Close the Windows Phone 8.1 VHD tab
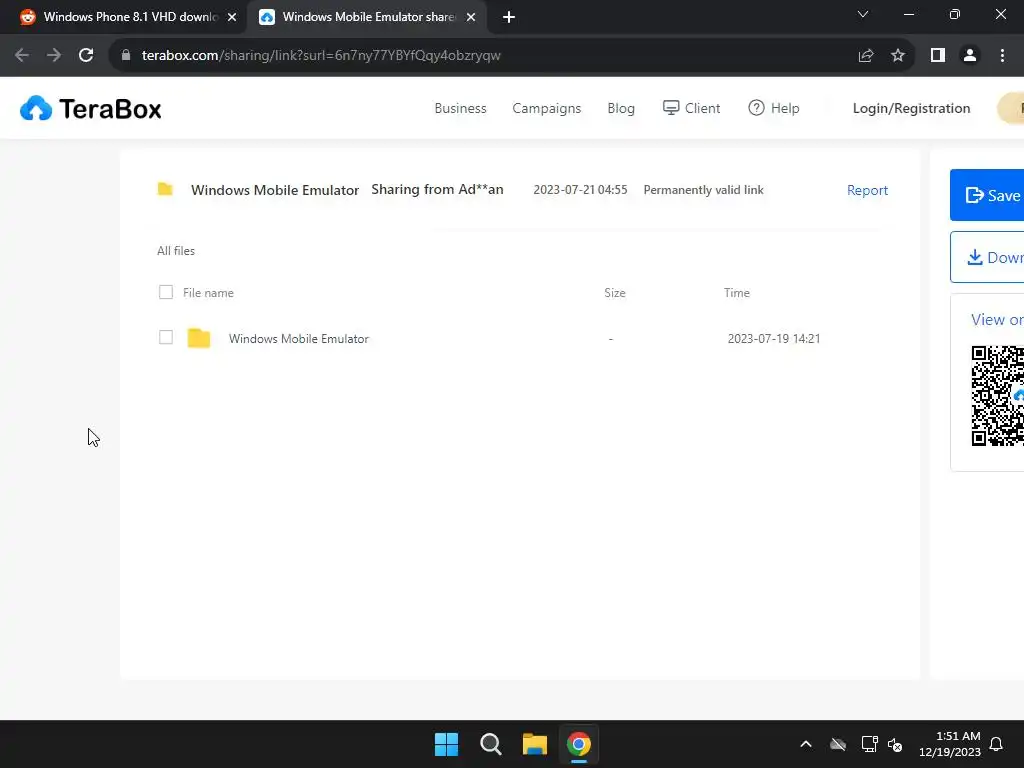 pos(232,18)
